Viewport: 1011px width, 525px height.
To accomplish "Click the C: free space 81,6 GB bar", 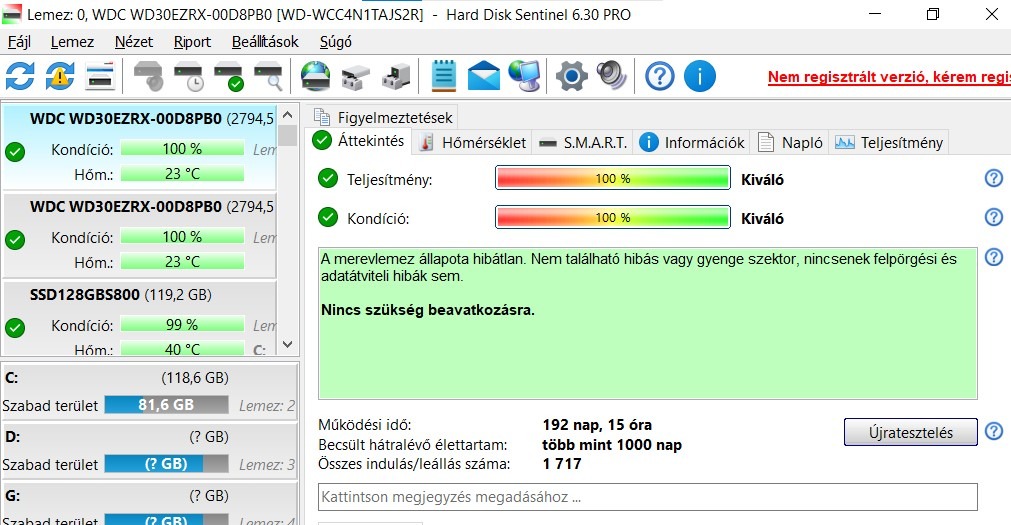I will (x=166, y=404).
